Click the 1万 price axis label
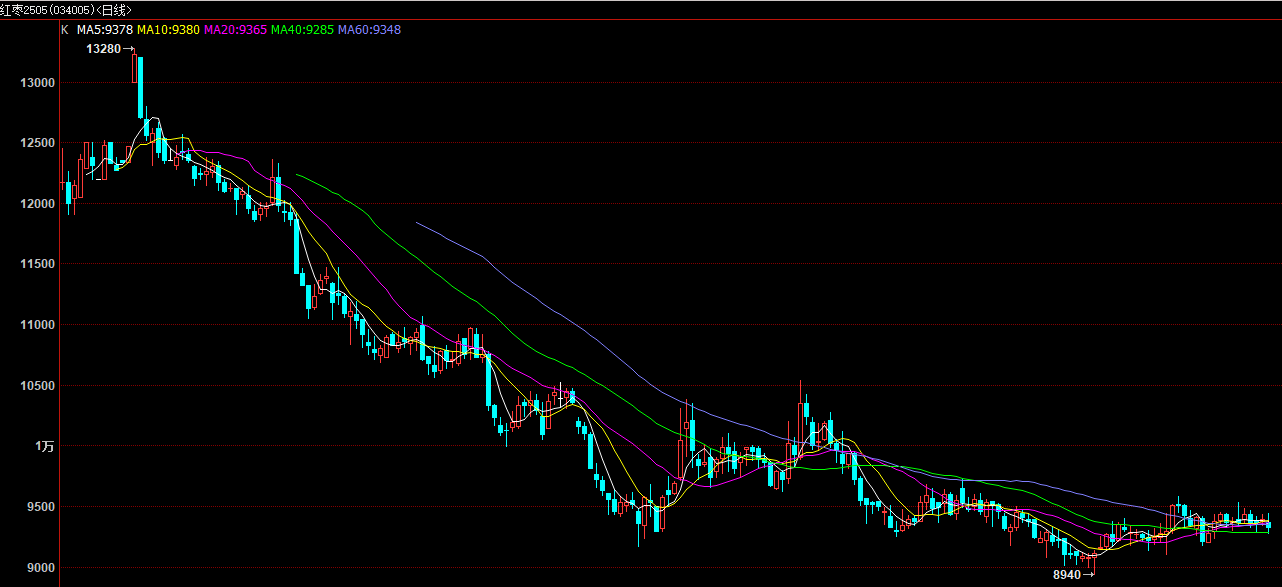This screenshot has width=1282, height=587. [44, 446]
